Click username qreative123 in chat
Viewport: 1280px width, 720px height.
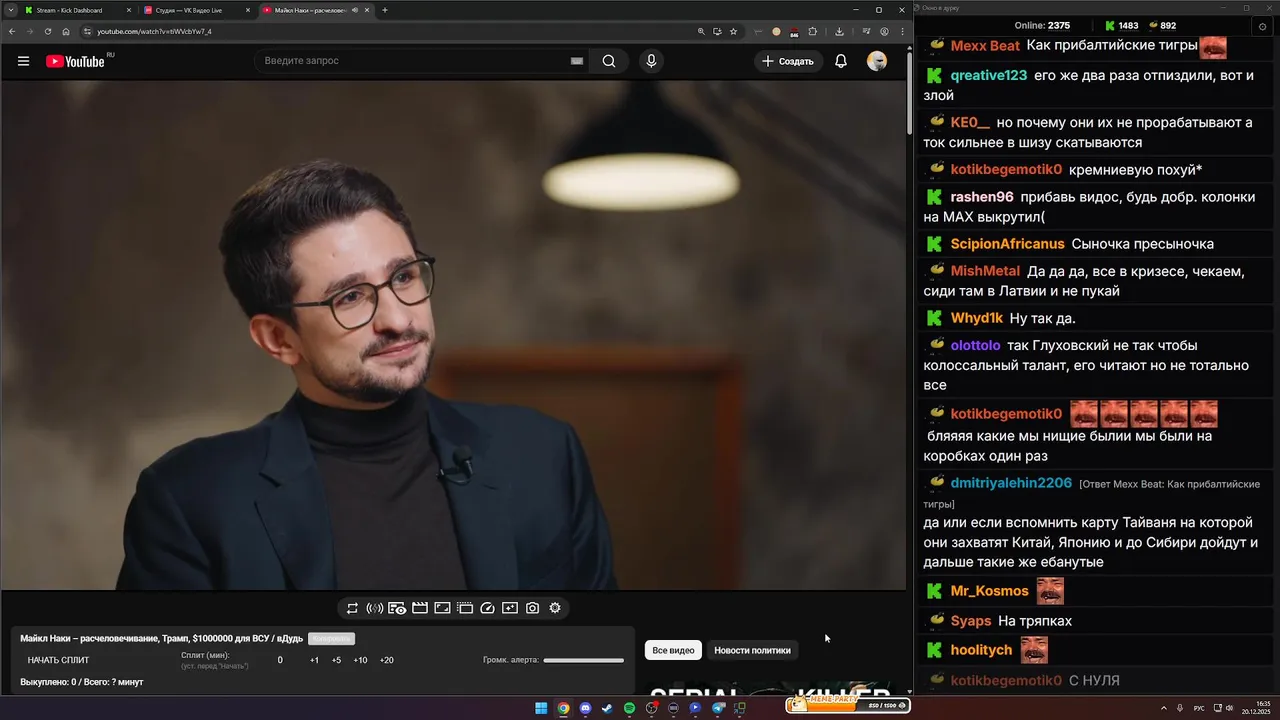click(x=988, y=75)
